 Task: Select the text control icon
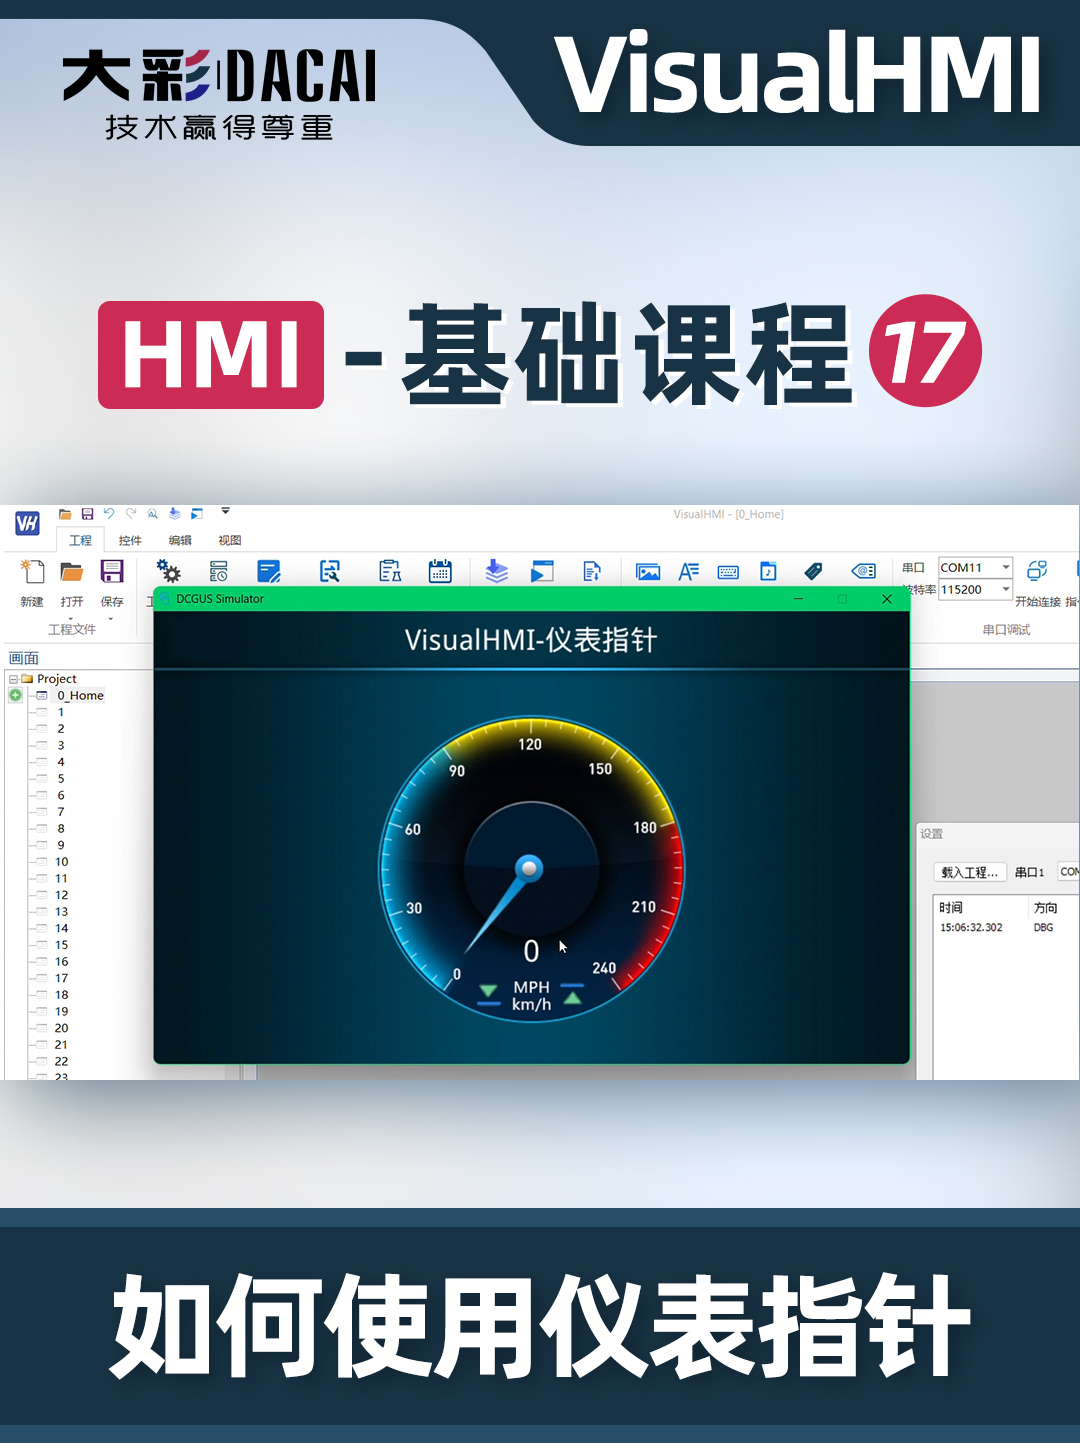pyautogui.click(x=687, y=571)
